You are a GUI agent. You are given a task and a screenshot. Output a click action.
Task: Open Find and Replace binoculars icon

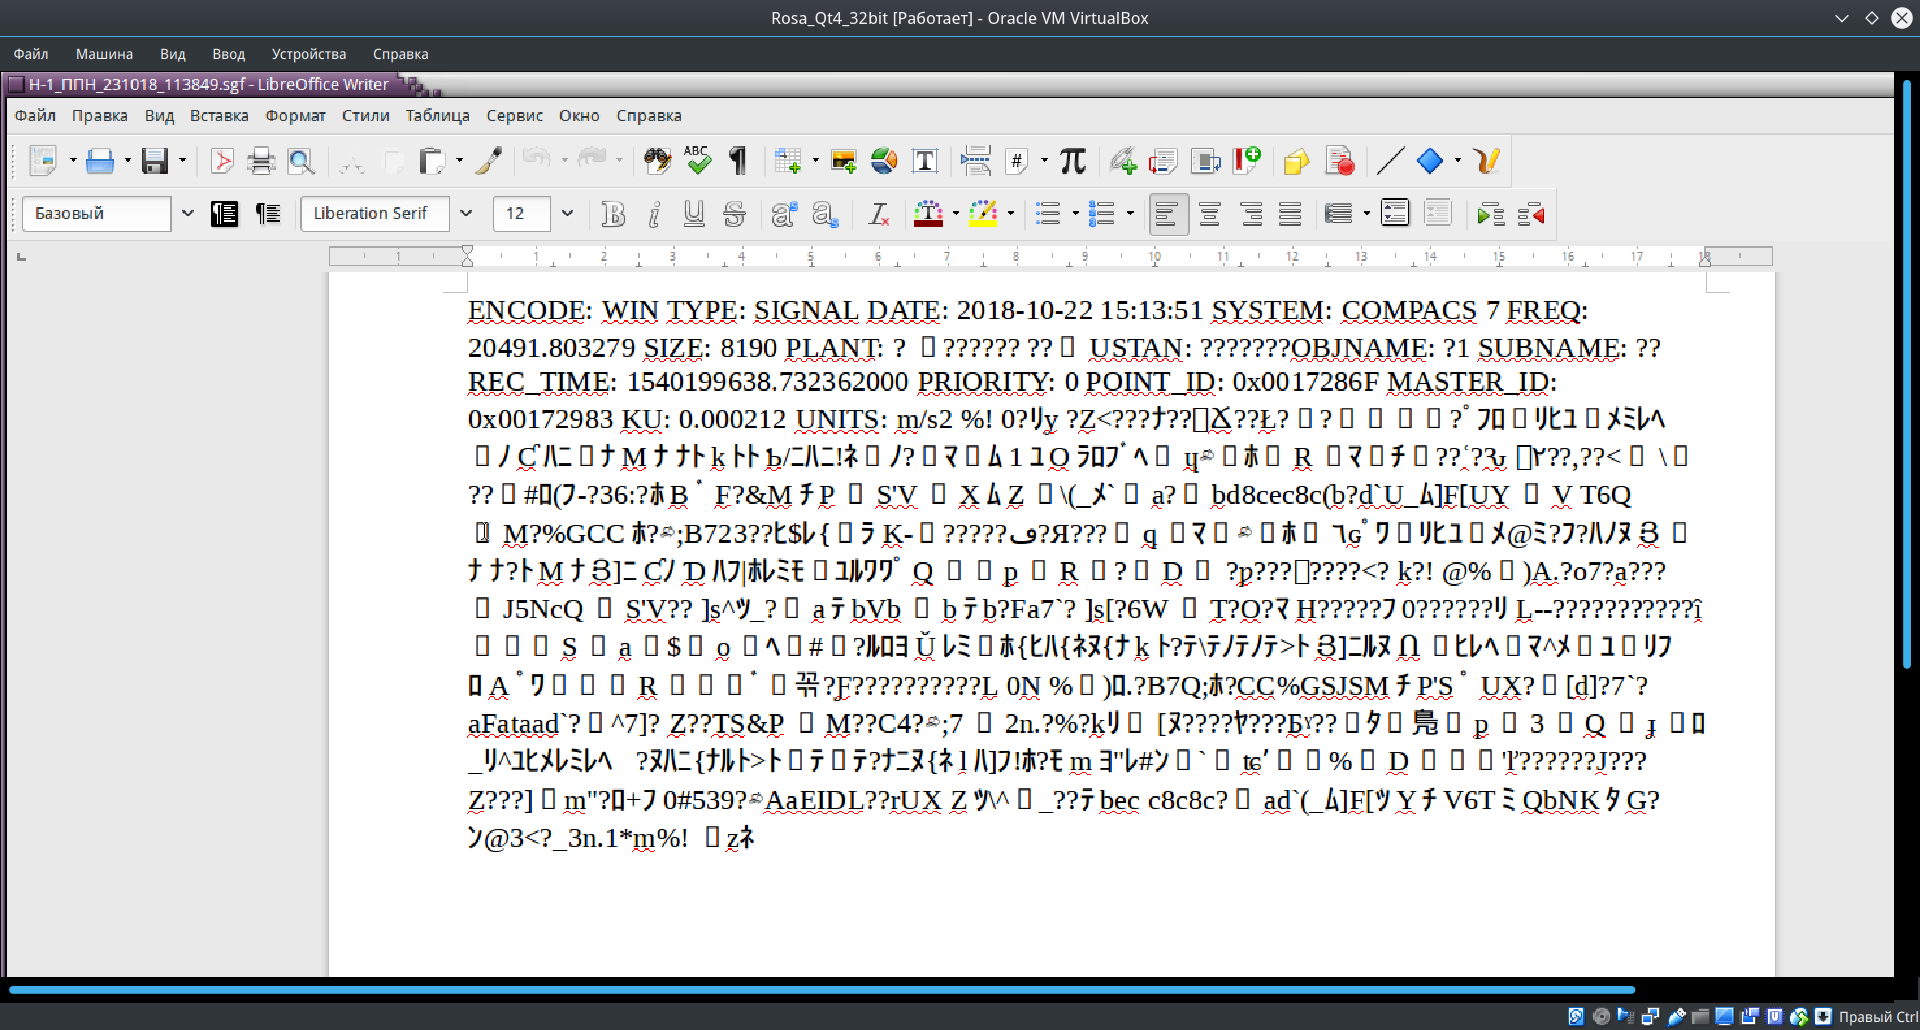(657, 161)
